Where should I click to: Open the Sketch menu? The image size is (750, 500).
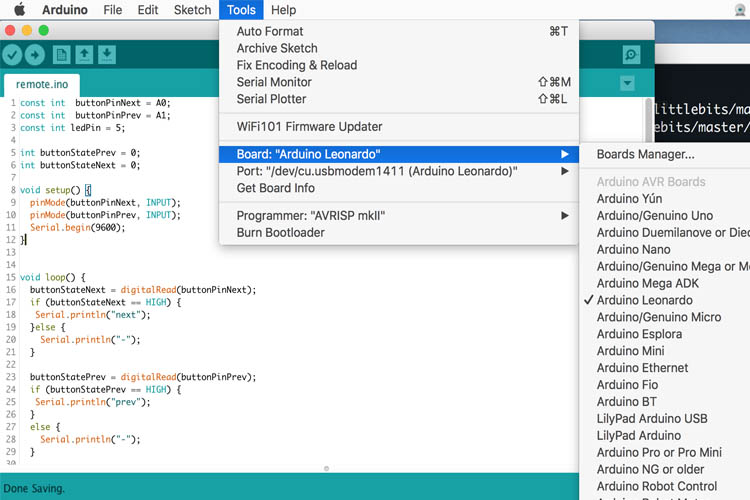192,10
